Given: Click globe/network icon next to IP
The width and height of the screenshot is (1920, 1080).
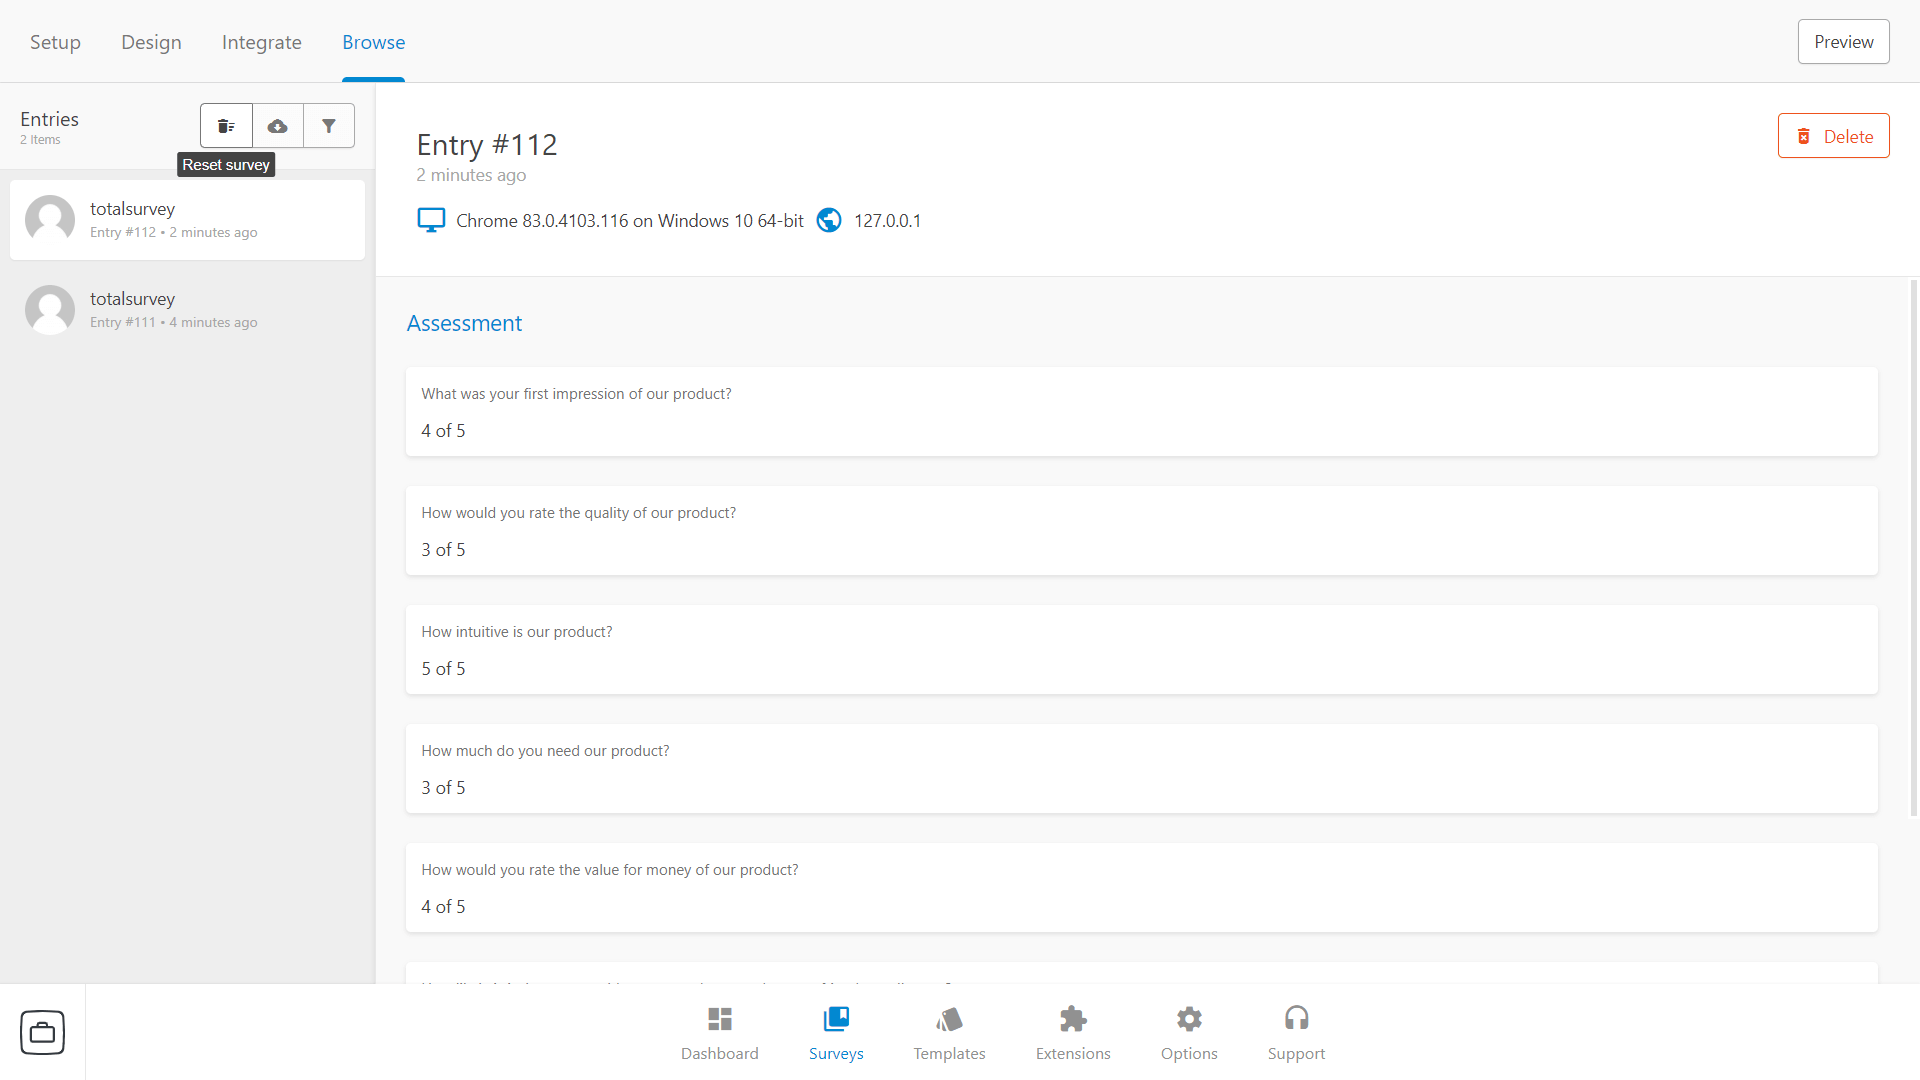Looking at the screenshot, I should click(x=827, y=220).
